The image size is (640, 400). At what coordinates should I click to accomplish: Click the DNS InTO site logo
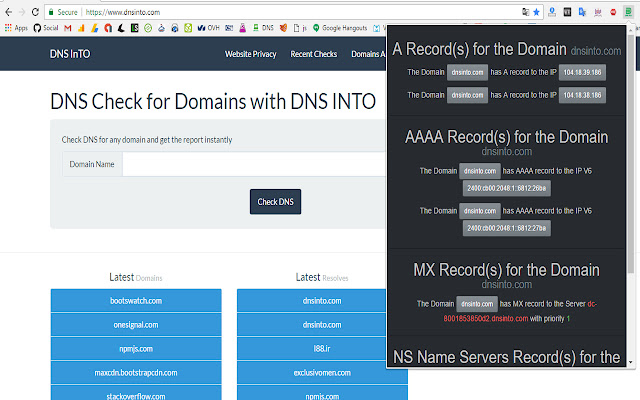[x=68, y=53]
